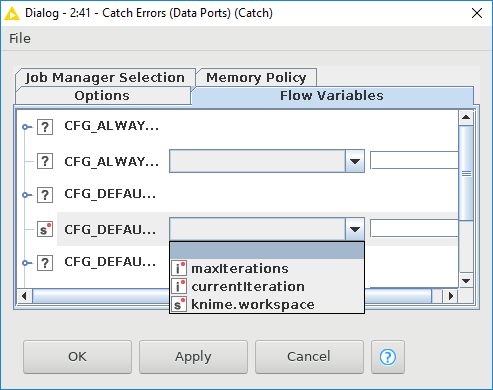Click string type icon of highlighted CFG_DEFAU... row
This screenshot has height=390, width=493.
click(45, 230)
